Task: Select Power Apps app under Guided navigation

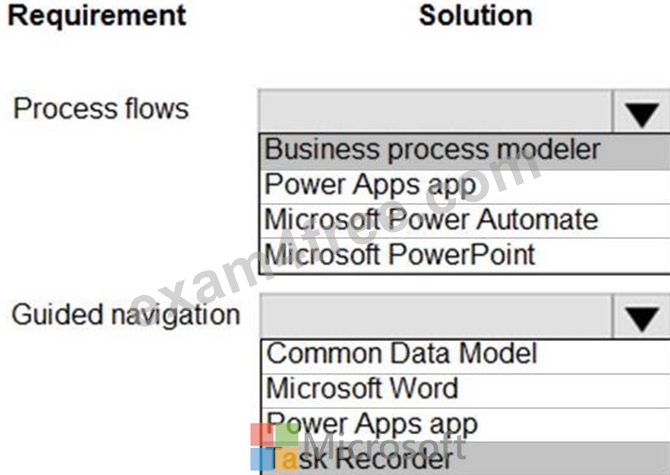Action: tap(465, 425)
